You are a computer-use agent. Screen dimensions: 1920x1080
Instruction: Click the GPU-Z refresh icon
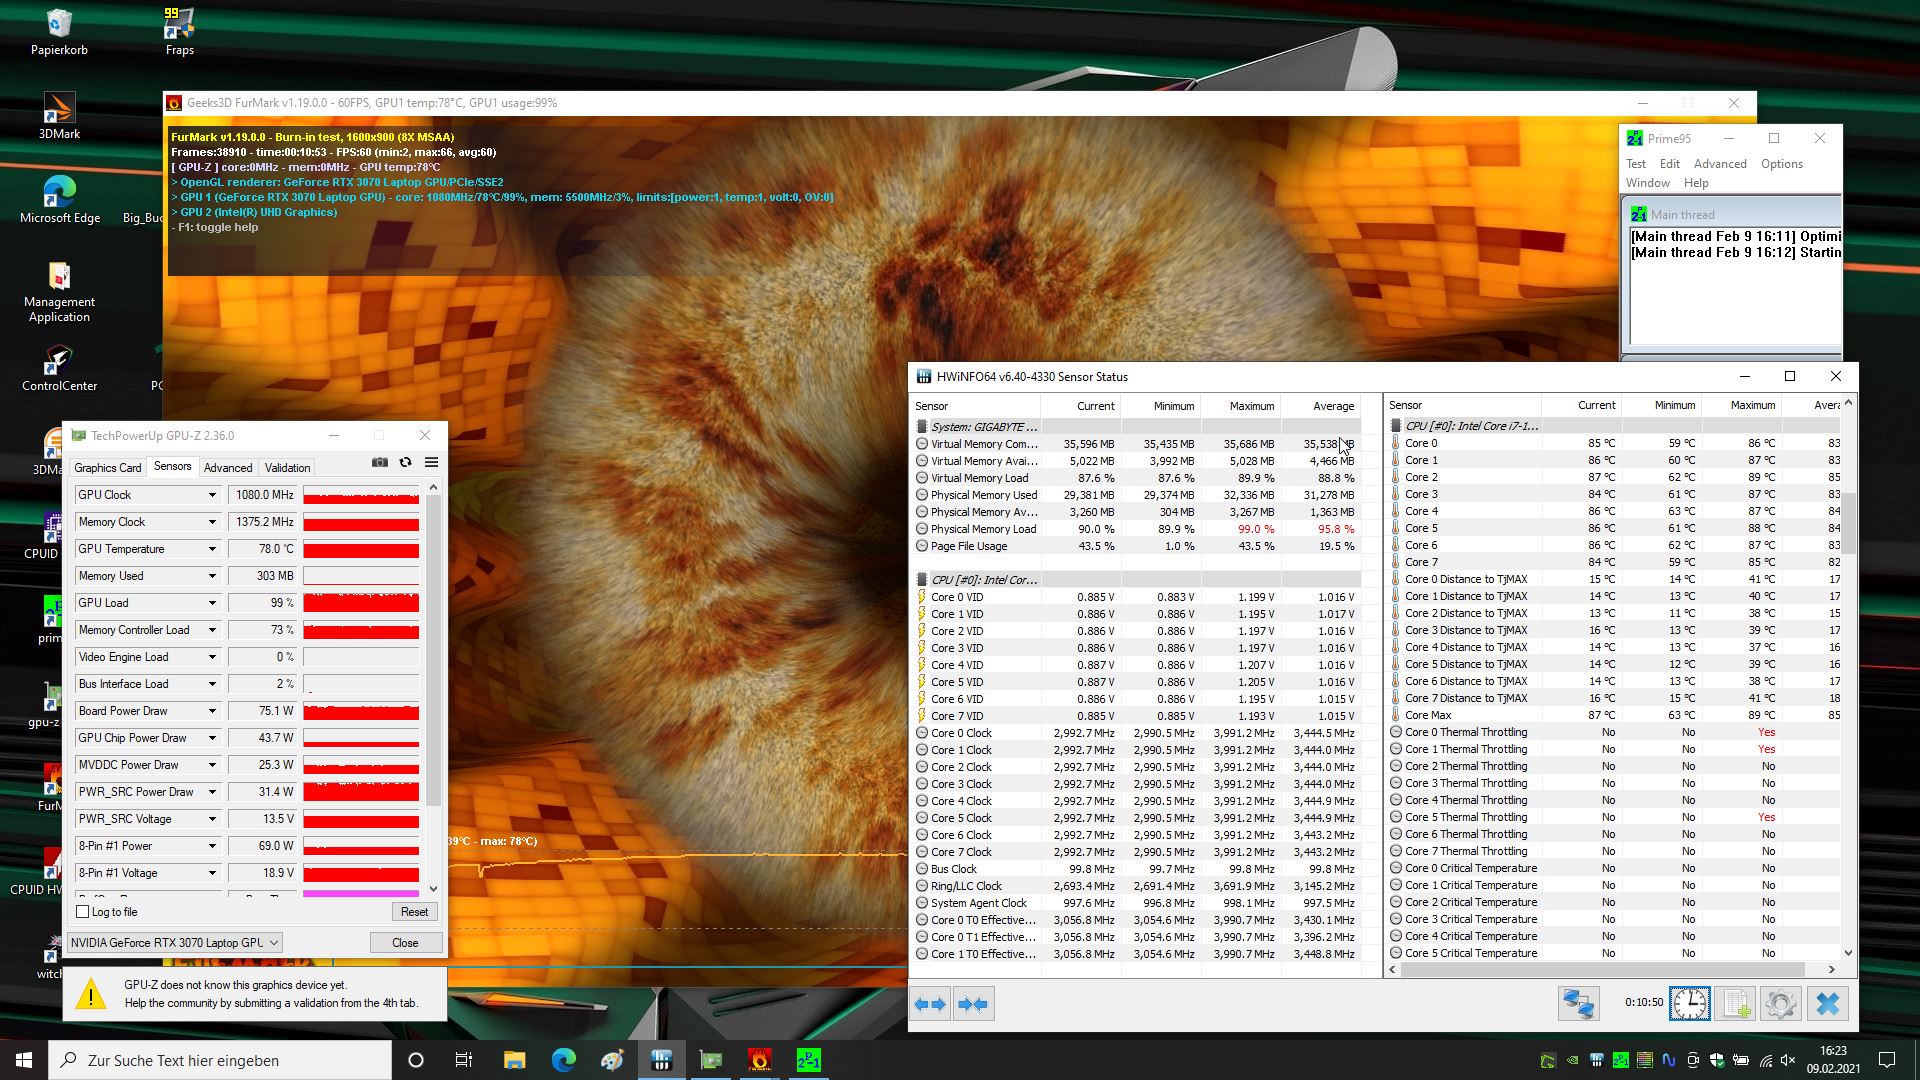click(x=405, y=462)
